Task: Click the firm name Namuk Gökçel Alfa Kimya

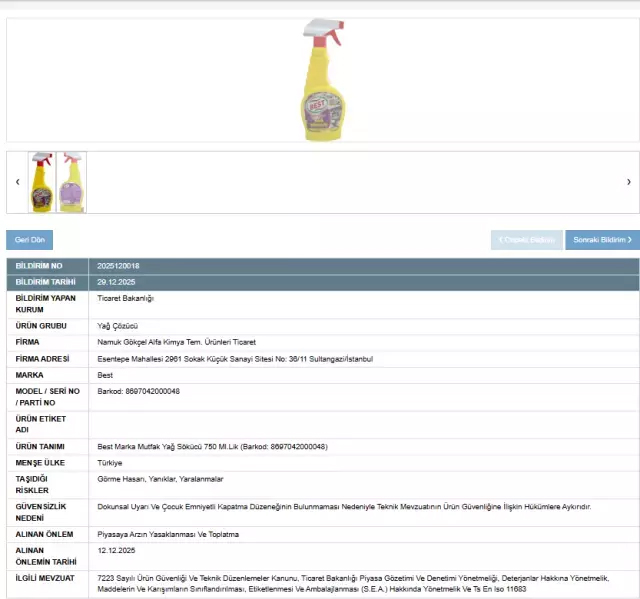Action: click(169, 342)
